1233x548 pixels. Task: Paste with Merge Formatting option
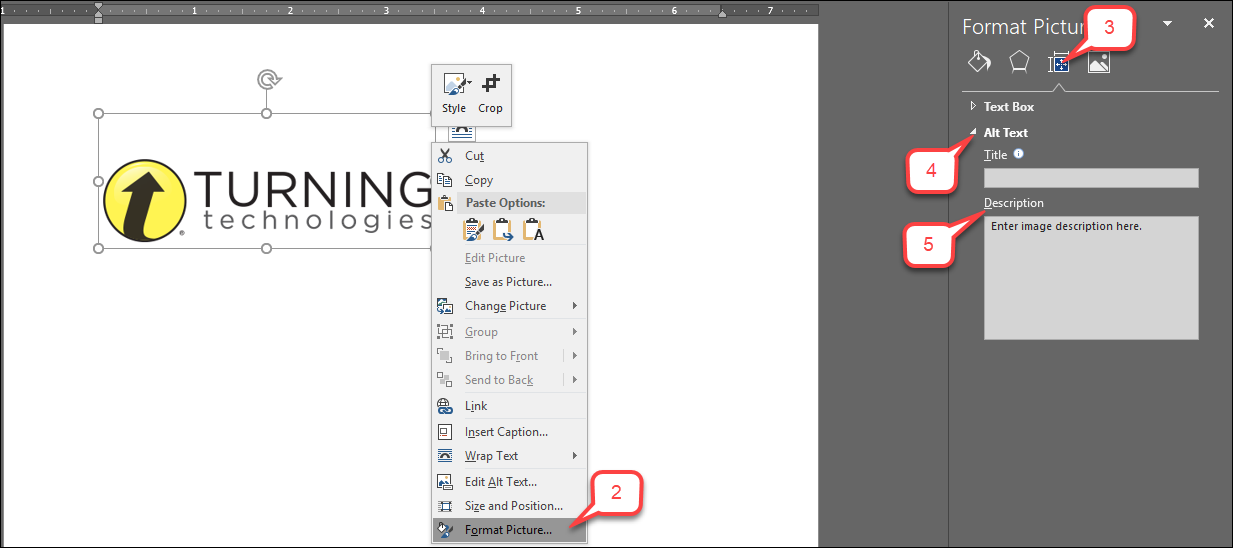pos(503,229)
